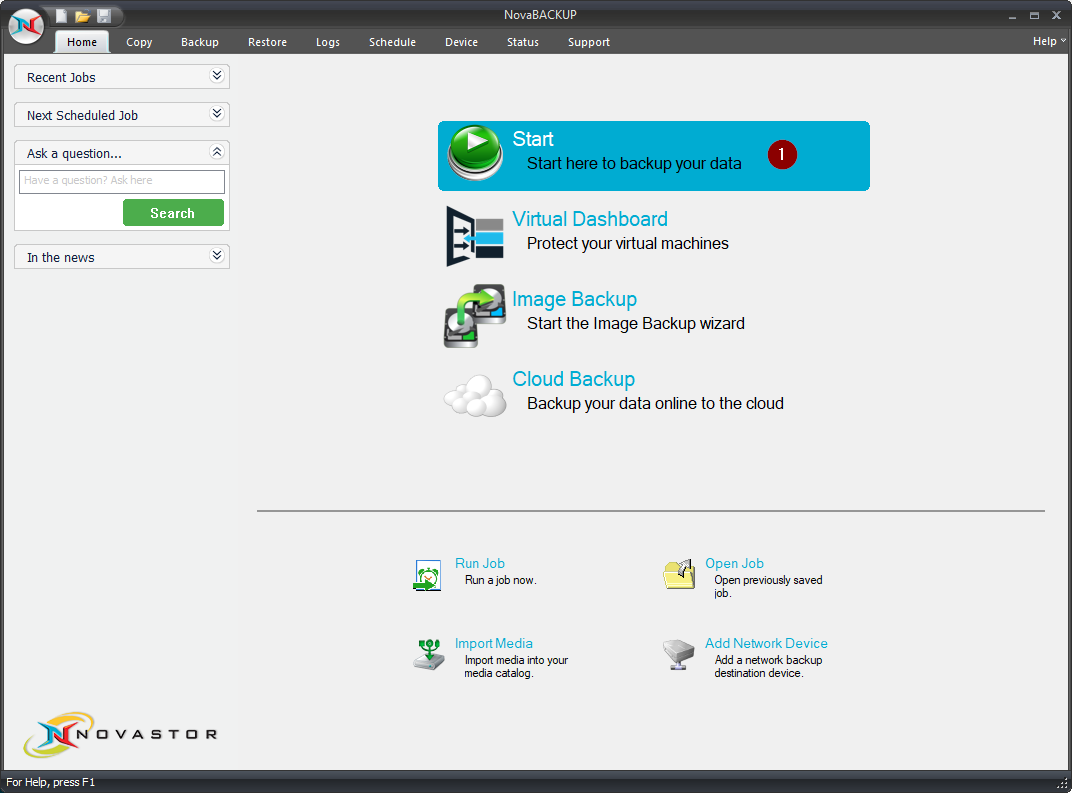1072x793 pixels.
Task: Click the open folder icon in title bar
Action: coord(83,16)
